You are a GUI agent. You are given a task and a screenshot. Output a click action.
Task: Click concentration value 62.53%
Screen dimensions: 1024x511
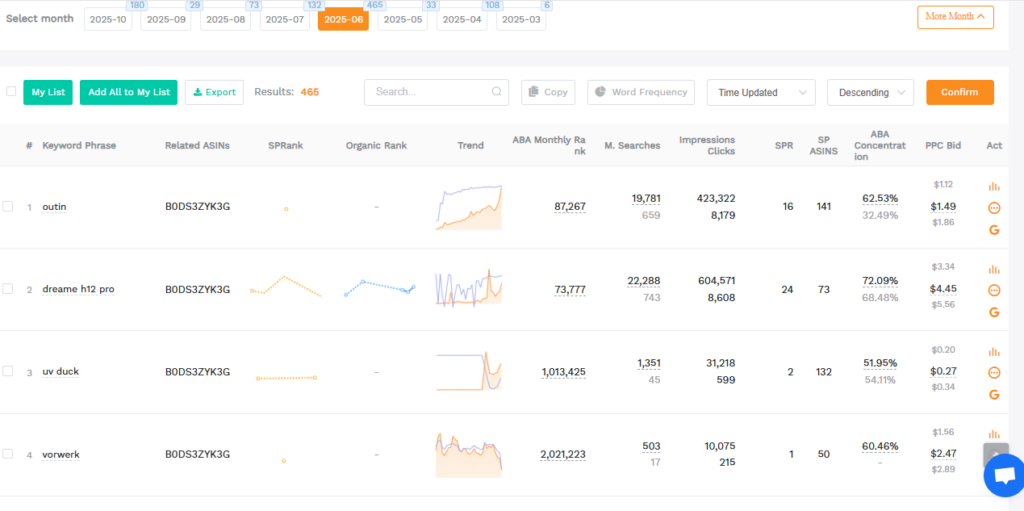880,198
